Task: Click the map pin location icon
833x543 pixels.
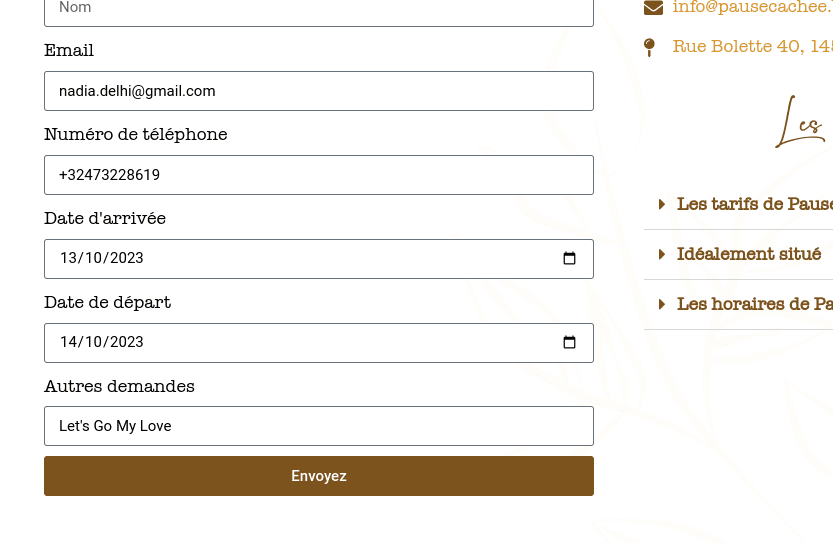Action: point(649,47)
